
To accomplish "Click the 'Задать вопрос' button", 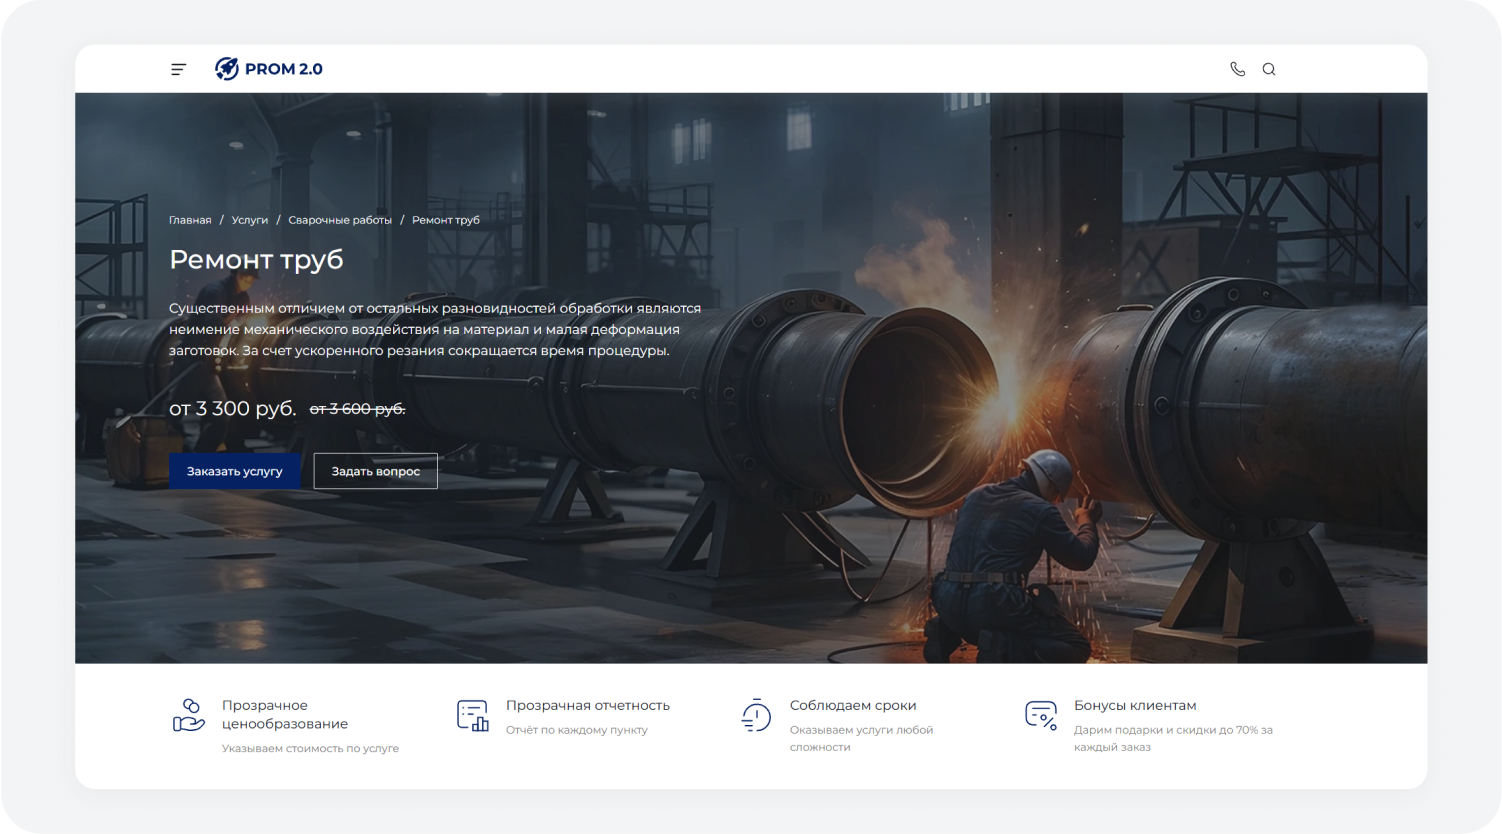I will (x=376, y=471).
